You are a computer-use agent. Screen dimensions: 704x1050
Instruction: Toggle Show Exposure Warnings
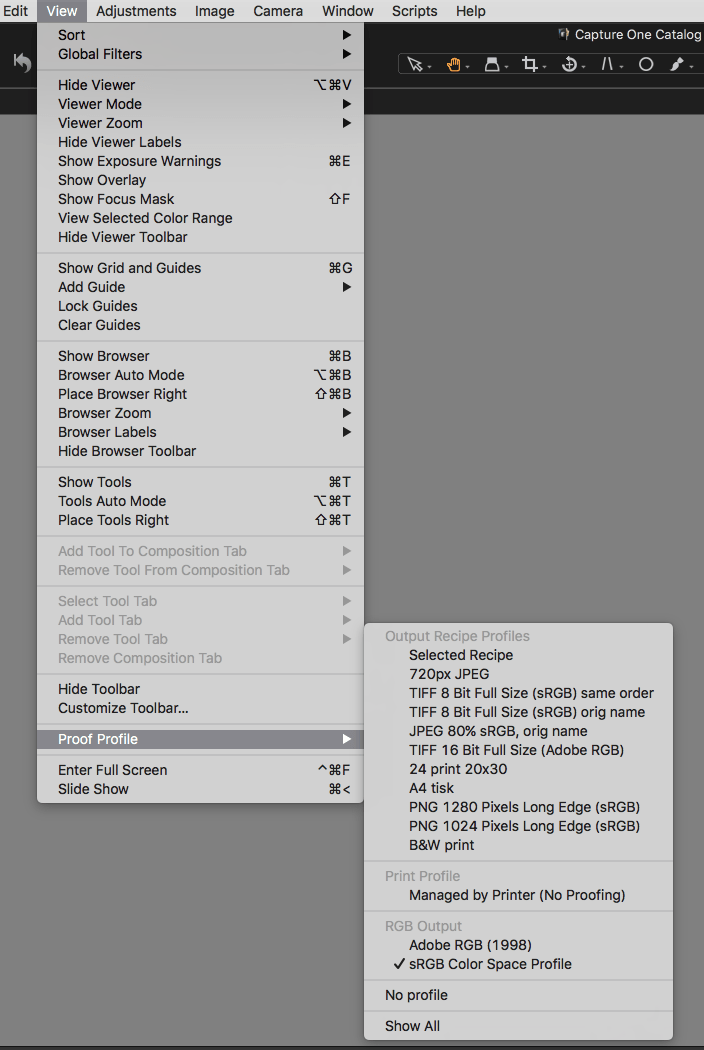(x=201, y=161)
